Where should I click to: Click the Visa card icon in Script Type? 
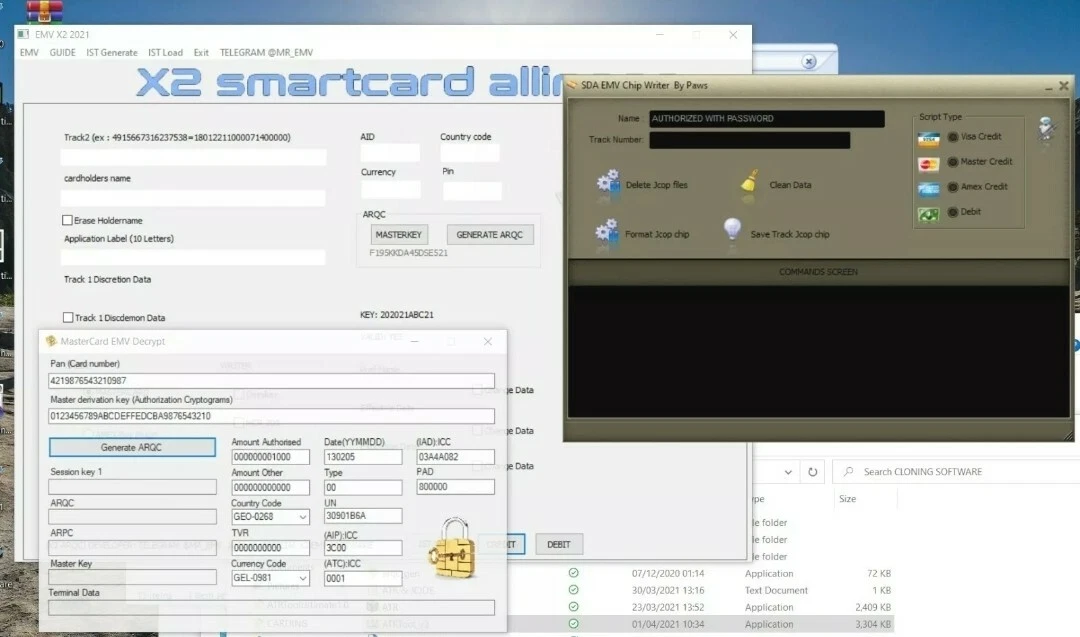tap(928, 138)
